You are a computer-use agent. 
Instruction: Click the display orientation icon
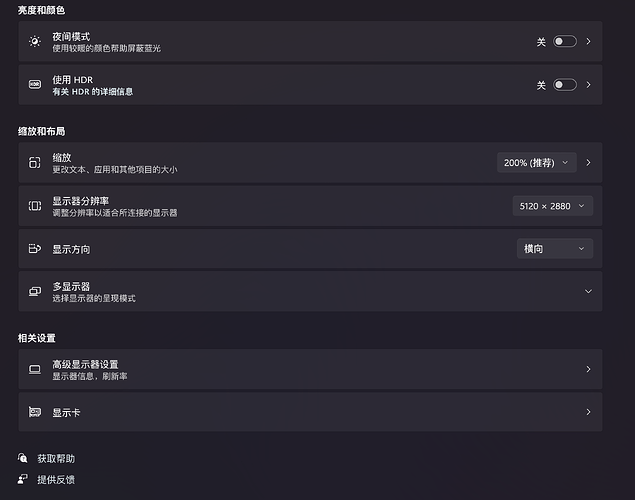35,249
